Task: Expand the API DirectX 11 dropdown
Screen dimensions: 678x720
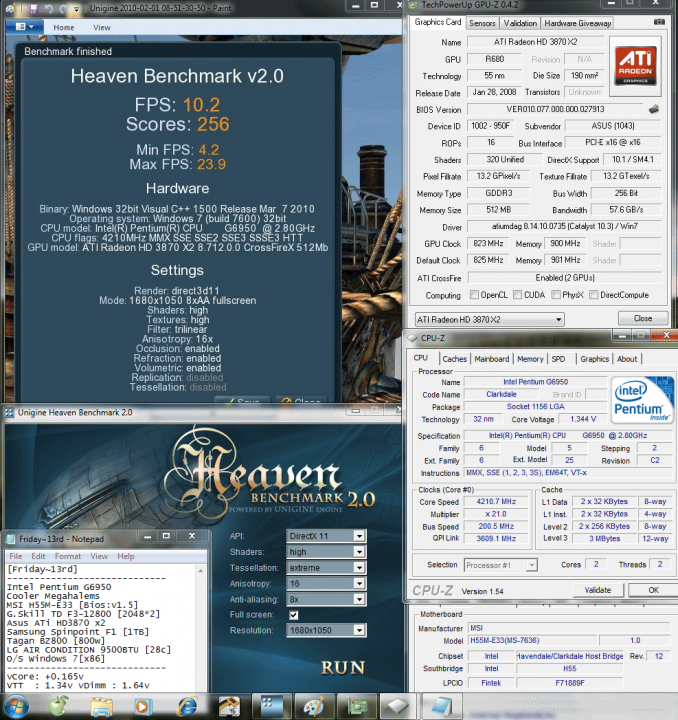Action: 359,536
